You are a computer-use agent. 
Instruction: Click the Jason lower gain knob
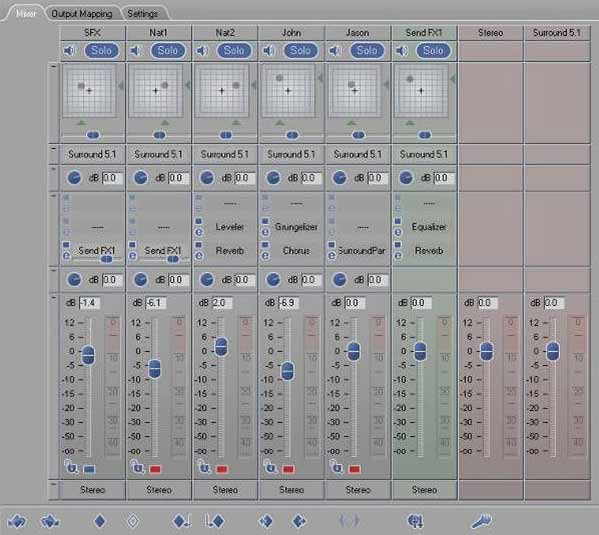click(339, 280)
